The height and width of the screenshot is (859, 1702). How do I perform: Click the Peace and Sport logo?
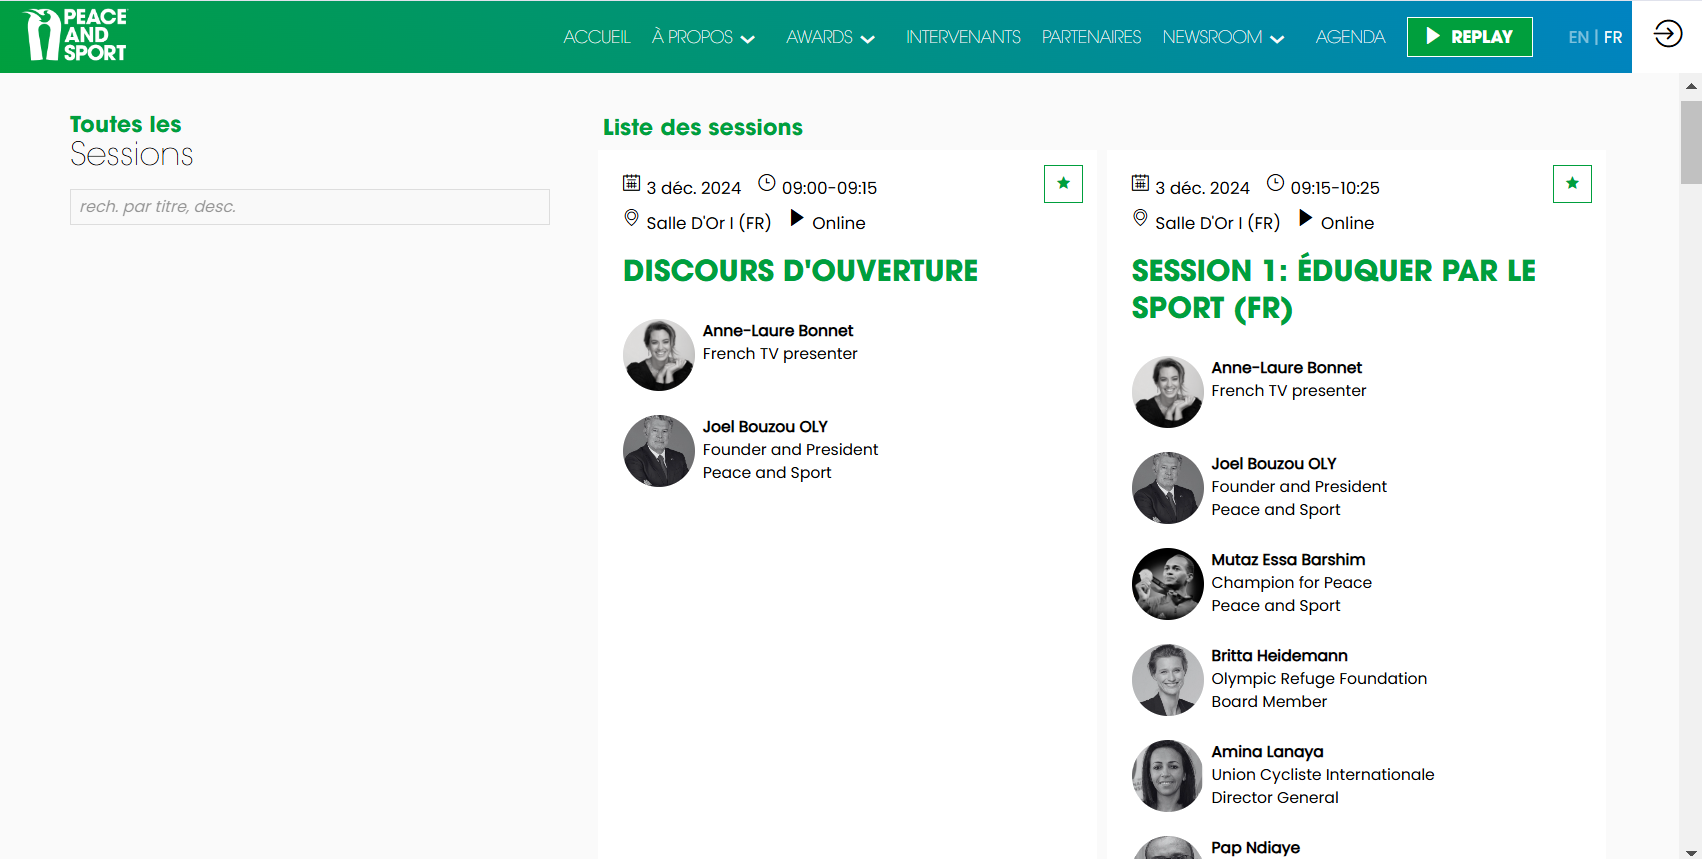click(x=76, y=35)
